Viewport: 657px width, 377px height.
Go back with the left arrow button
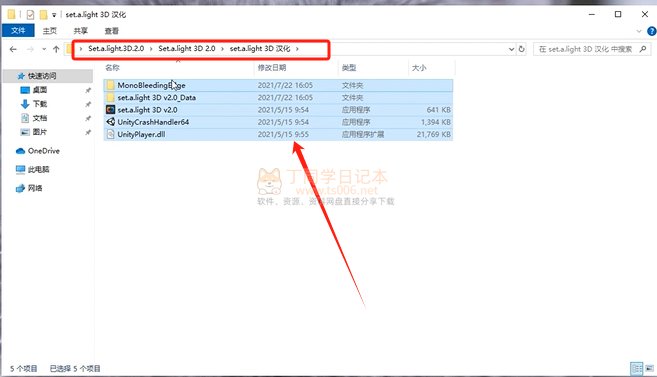click(13, 49)
